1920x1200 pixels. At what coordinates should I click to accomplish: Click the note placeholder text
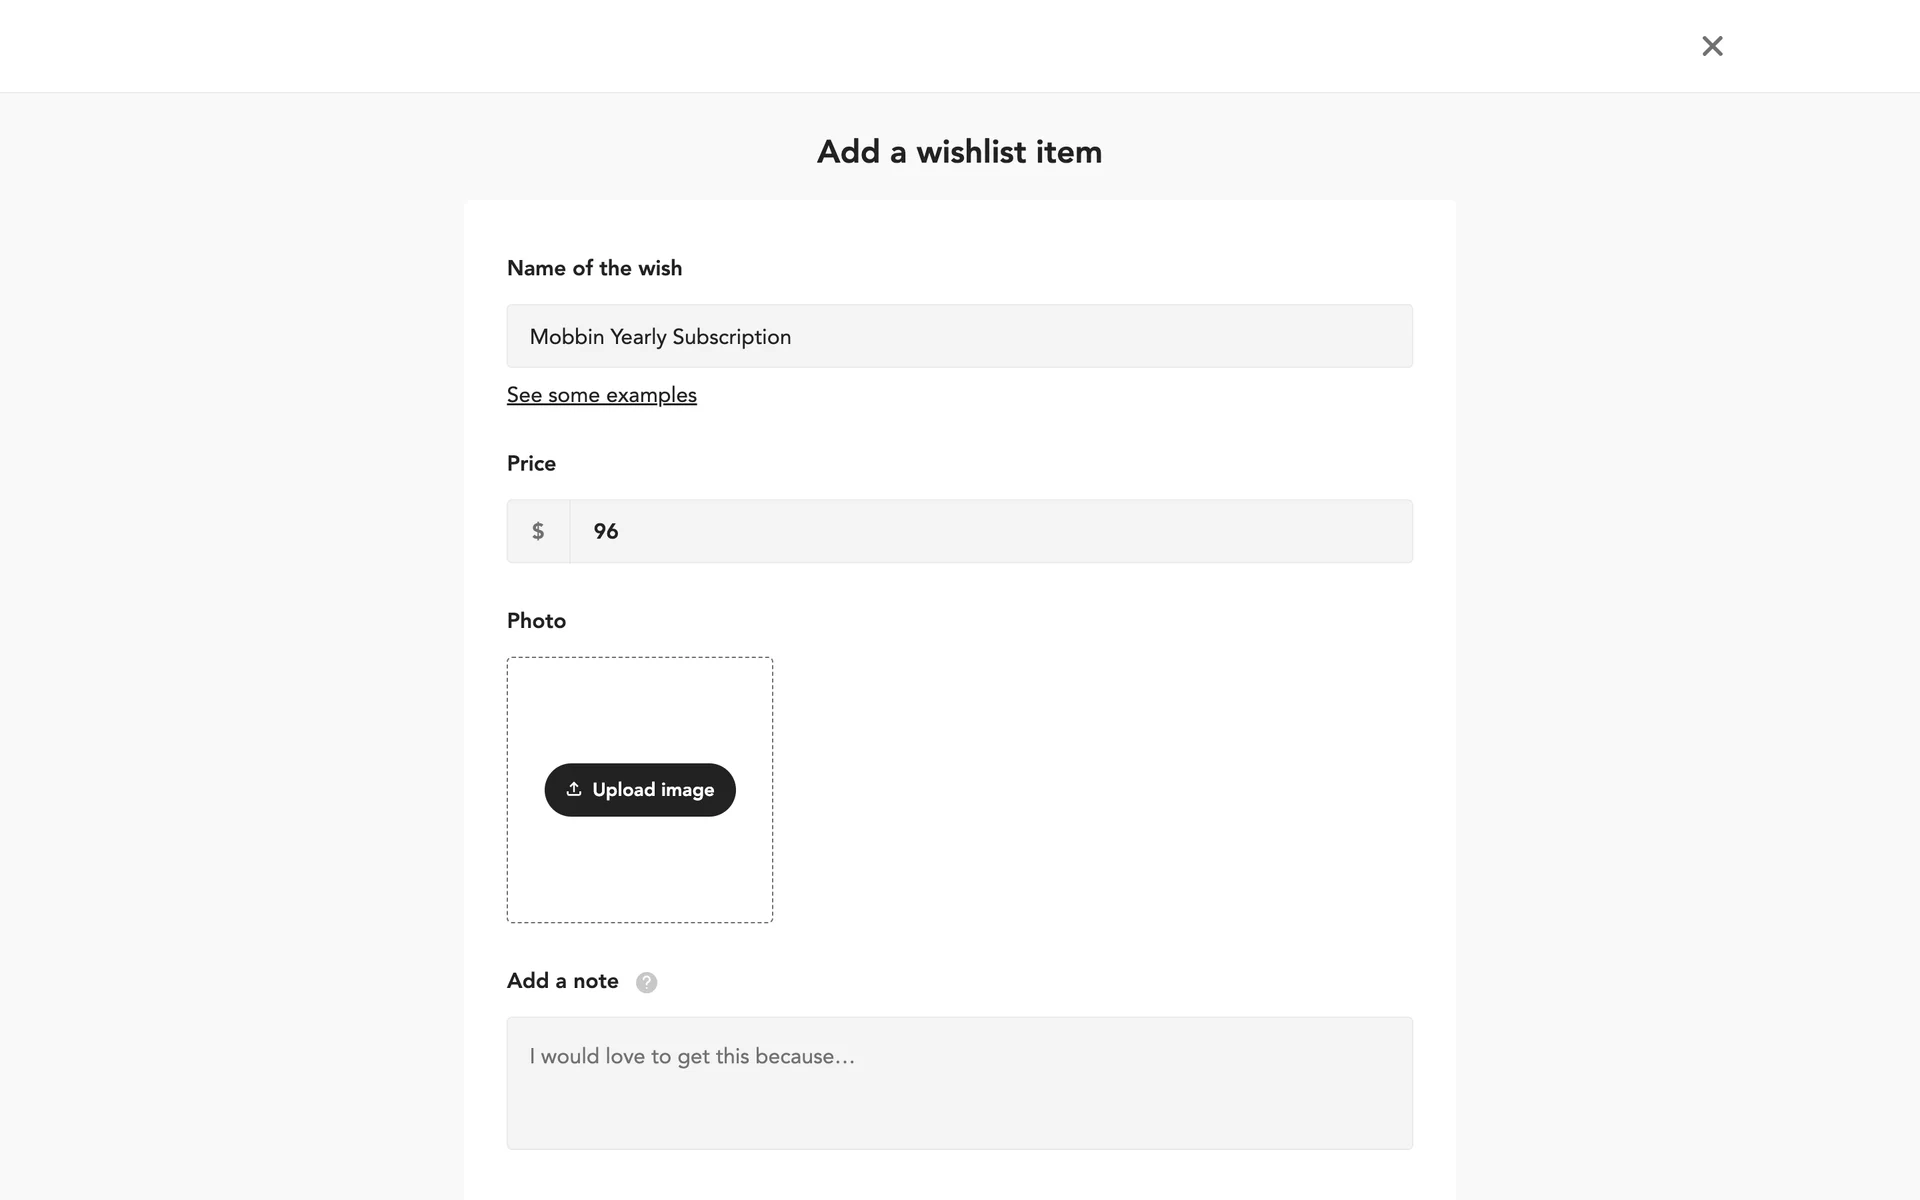coord(692,1057)
